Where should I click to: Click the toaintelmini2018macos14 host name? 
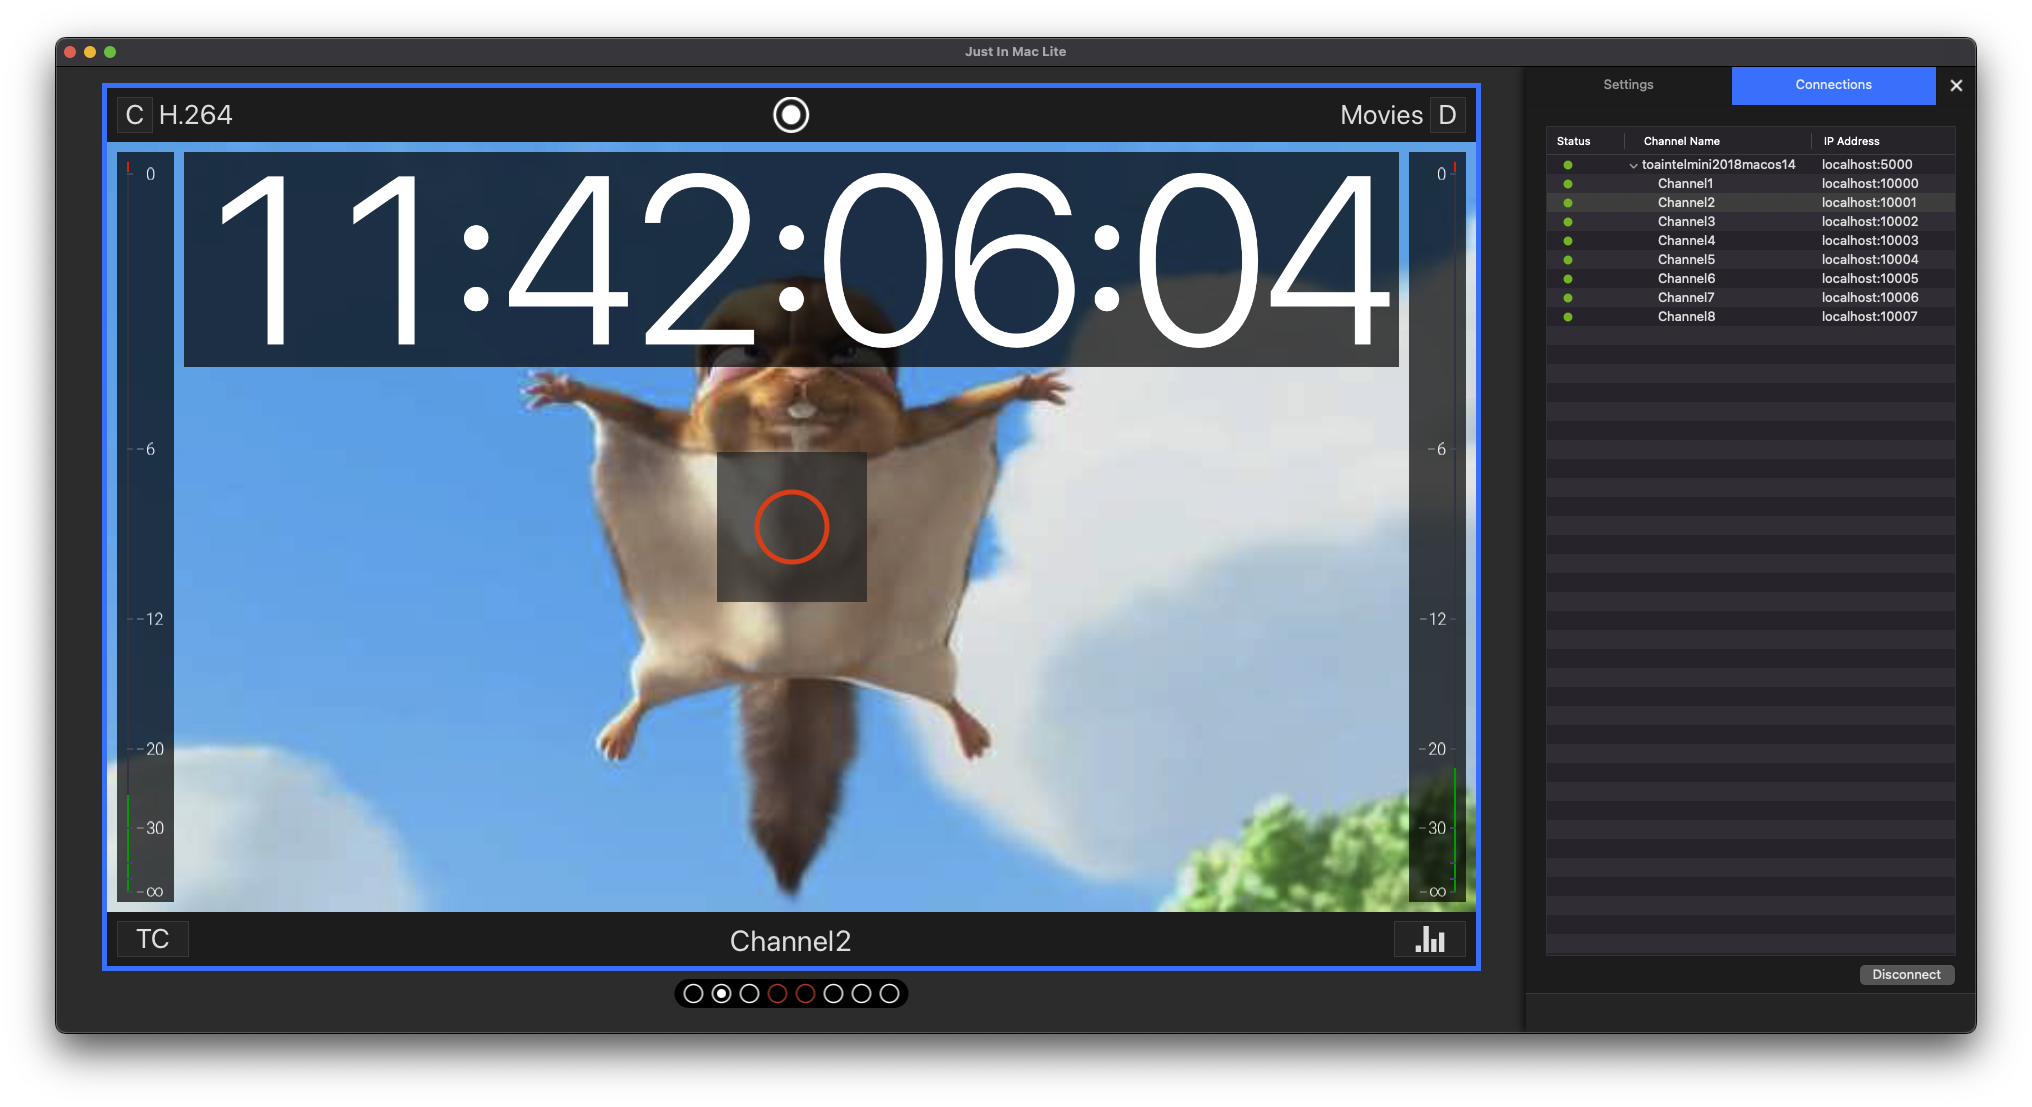point(1718,165)
